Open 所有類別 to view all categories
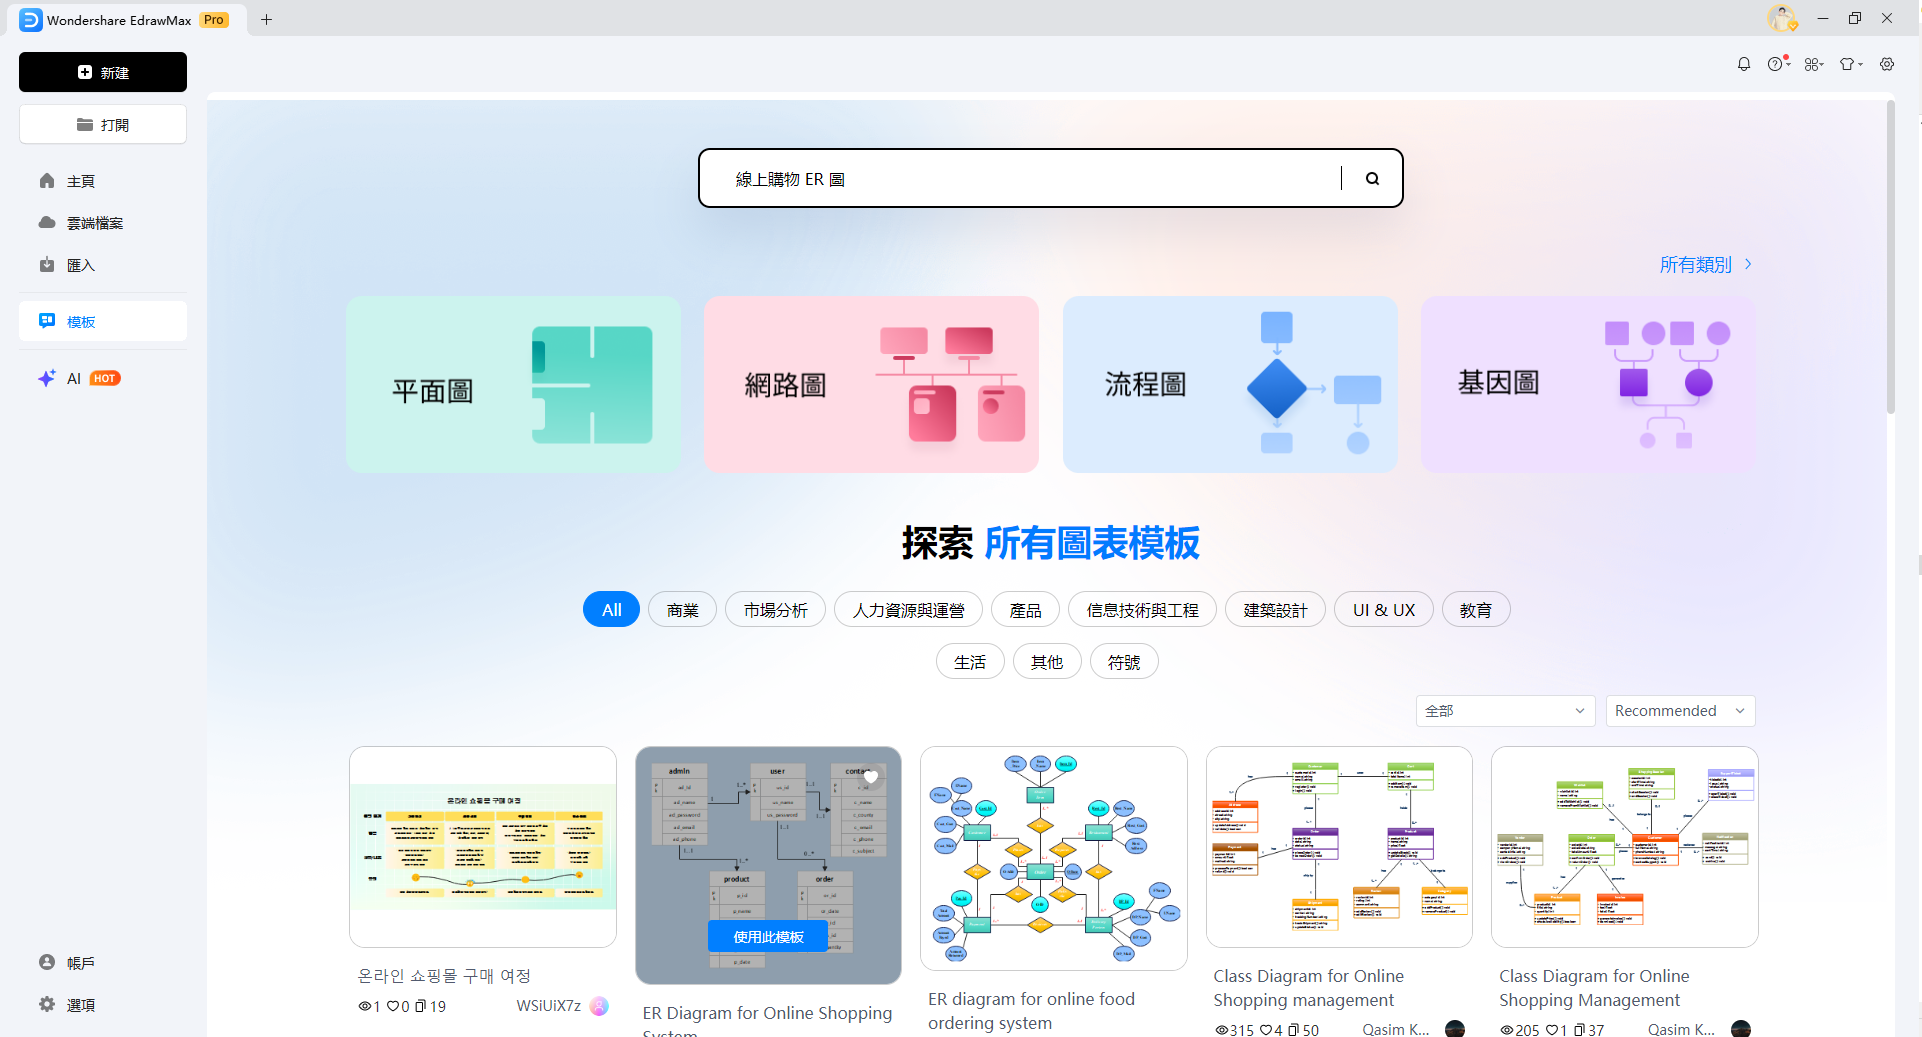 [x=1696, y=264]
